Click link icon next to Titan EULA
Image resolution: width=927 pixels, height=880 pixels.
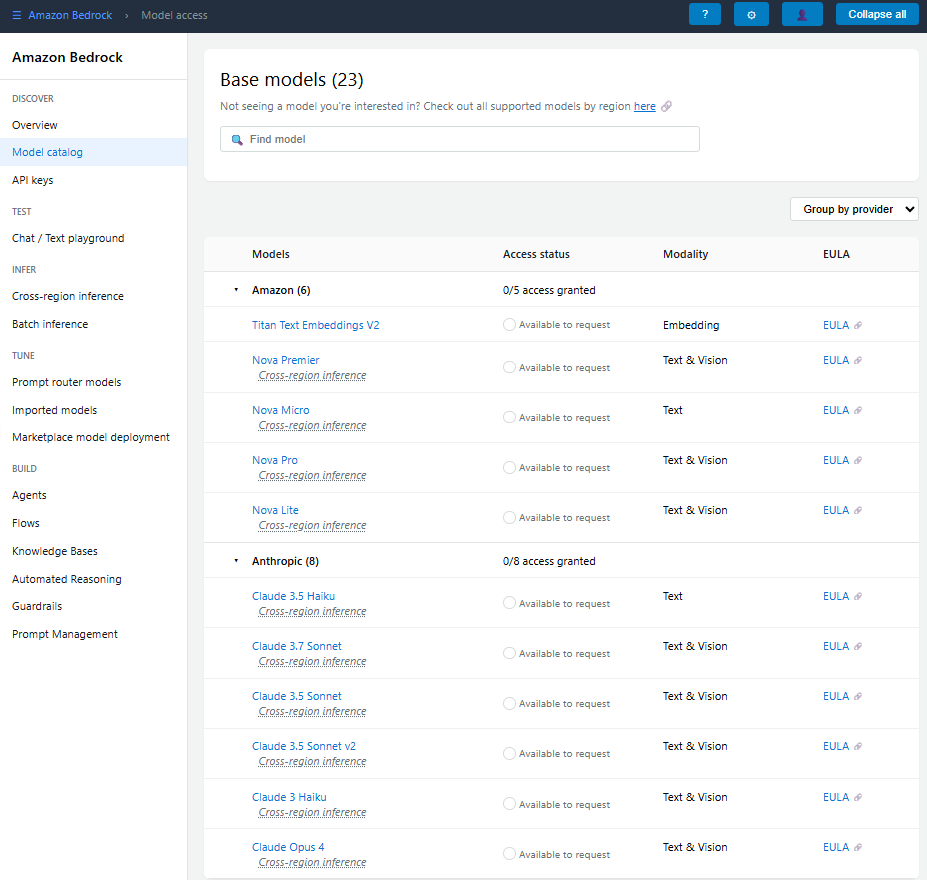(x=858, y=325)
